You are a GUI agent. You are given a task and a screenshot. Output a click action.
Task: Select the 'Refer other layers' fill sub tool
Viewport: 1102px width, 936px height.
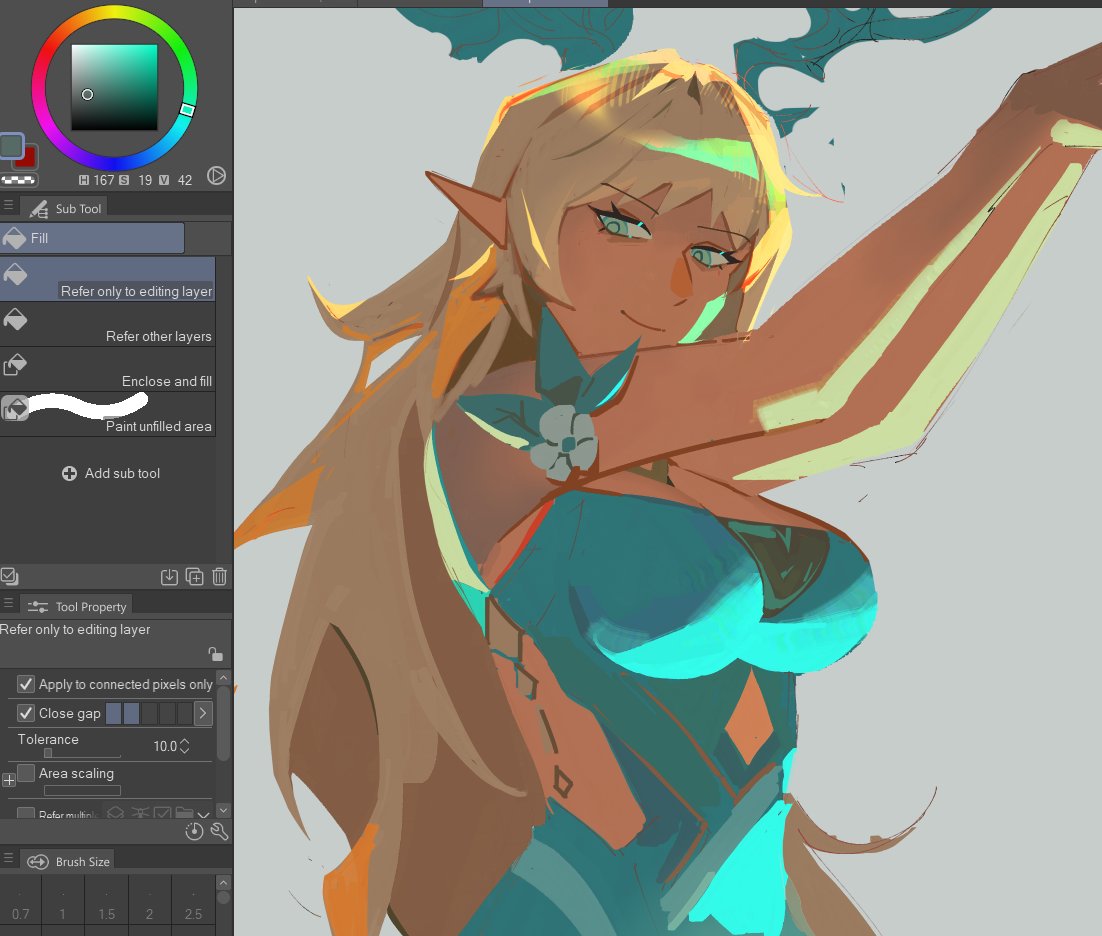click(x=108, y=324)
